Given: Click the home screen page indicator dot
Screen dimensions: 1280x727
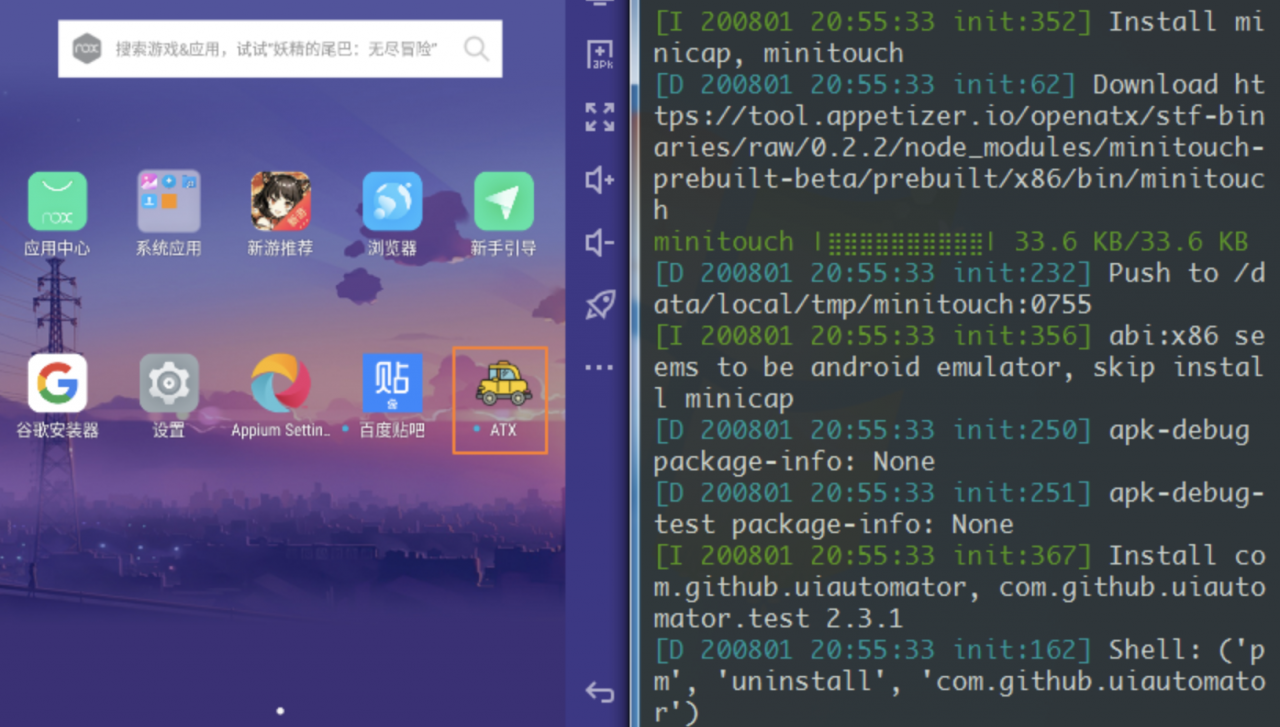Looking at the screenshot, I should (x=280, y=711).
